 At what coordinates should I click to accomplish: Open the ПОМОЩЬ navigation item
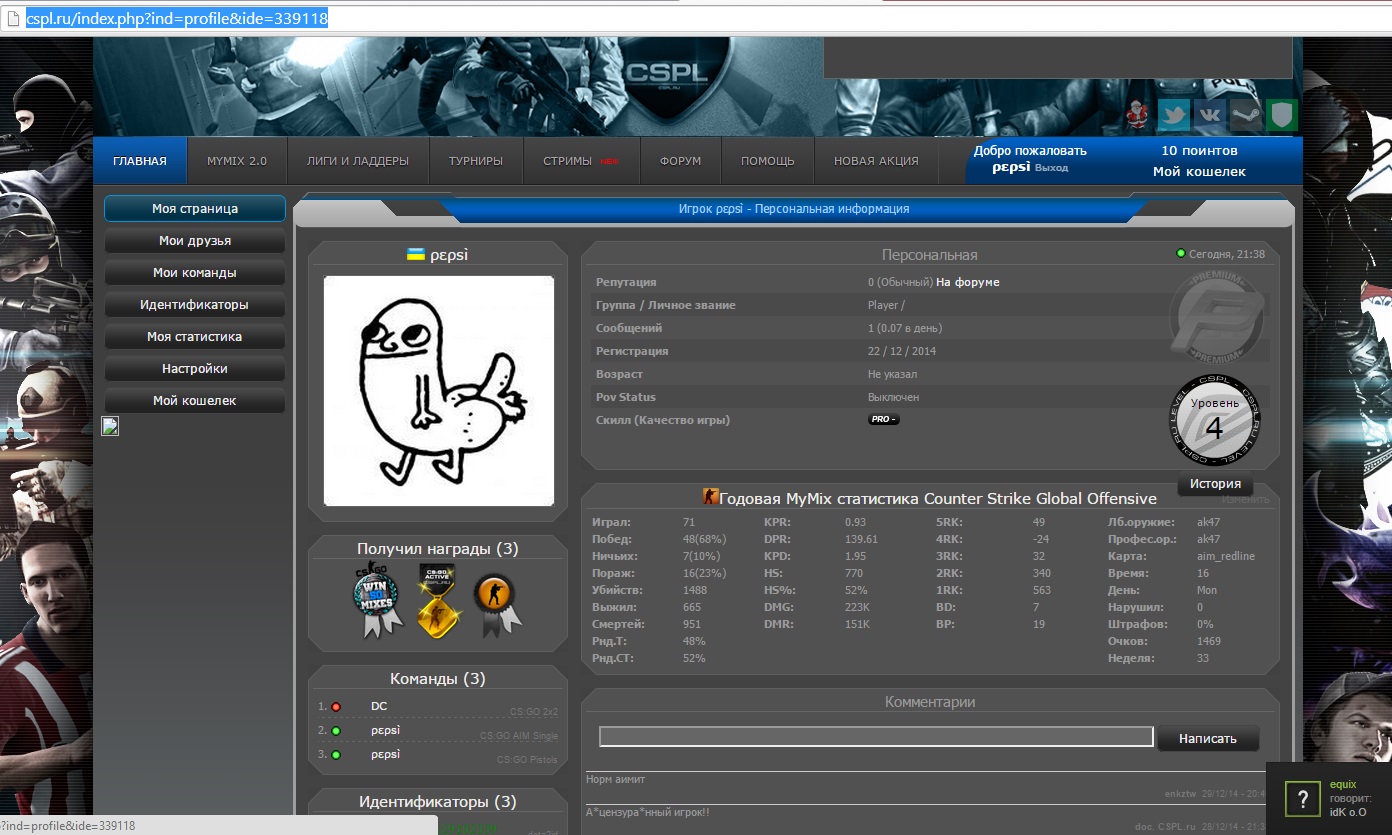768,161
